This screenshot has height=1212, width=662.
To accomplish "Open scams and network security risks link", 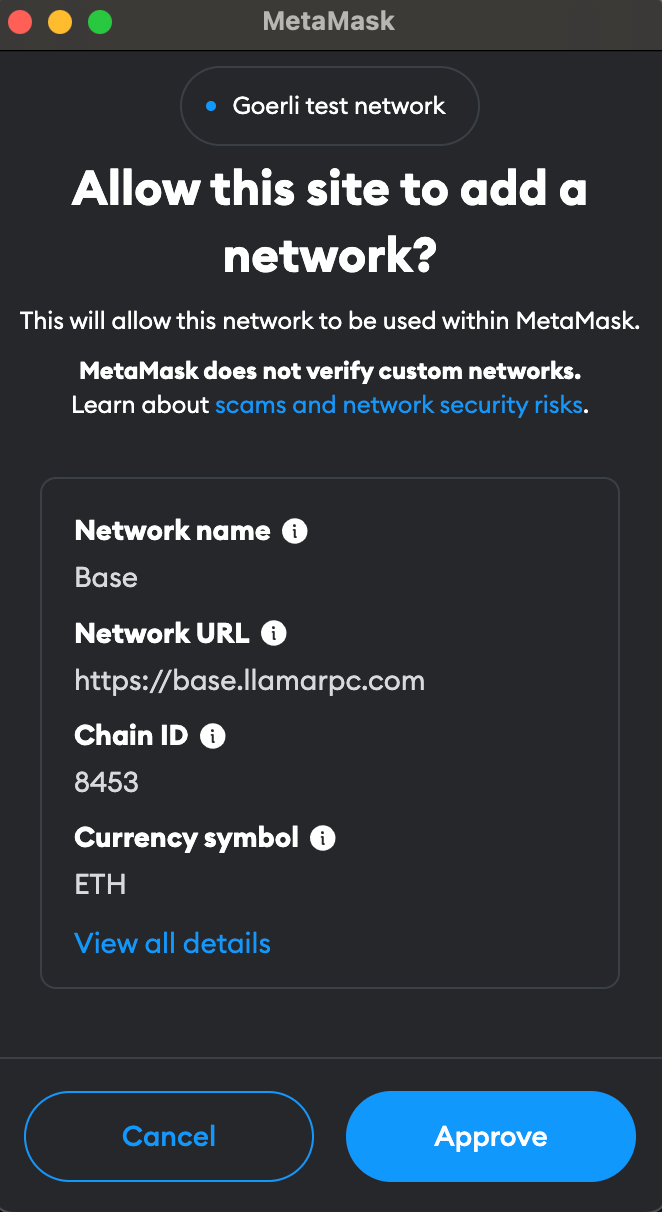I will coord(399,405).
